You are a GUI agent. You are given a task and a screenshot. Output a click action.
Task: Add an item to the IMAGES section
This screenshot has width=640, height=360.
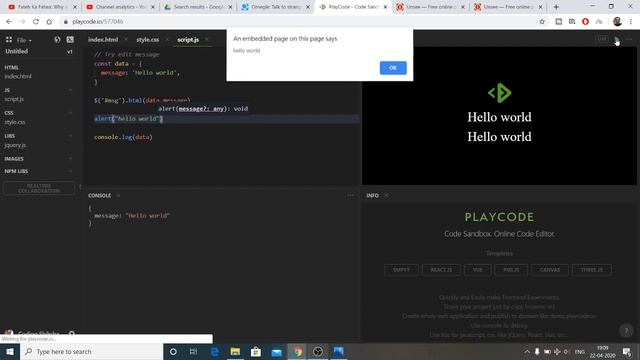click(x=70, y=158)
